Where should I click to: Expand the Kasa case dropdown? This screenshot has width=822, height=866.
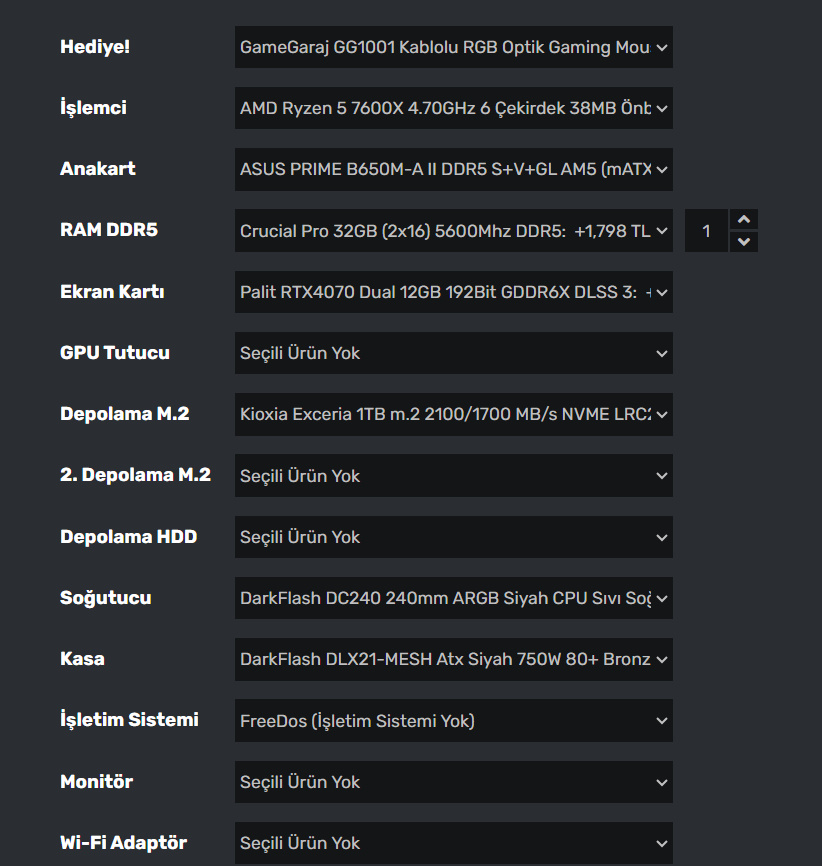[453, 659]
